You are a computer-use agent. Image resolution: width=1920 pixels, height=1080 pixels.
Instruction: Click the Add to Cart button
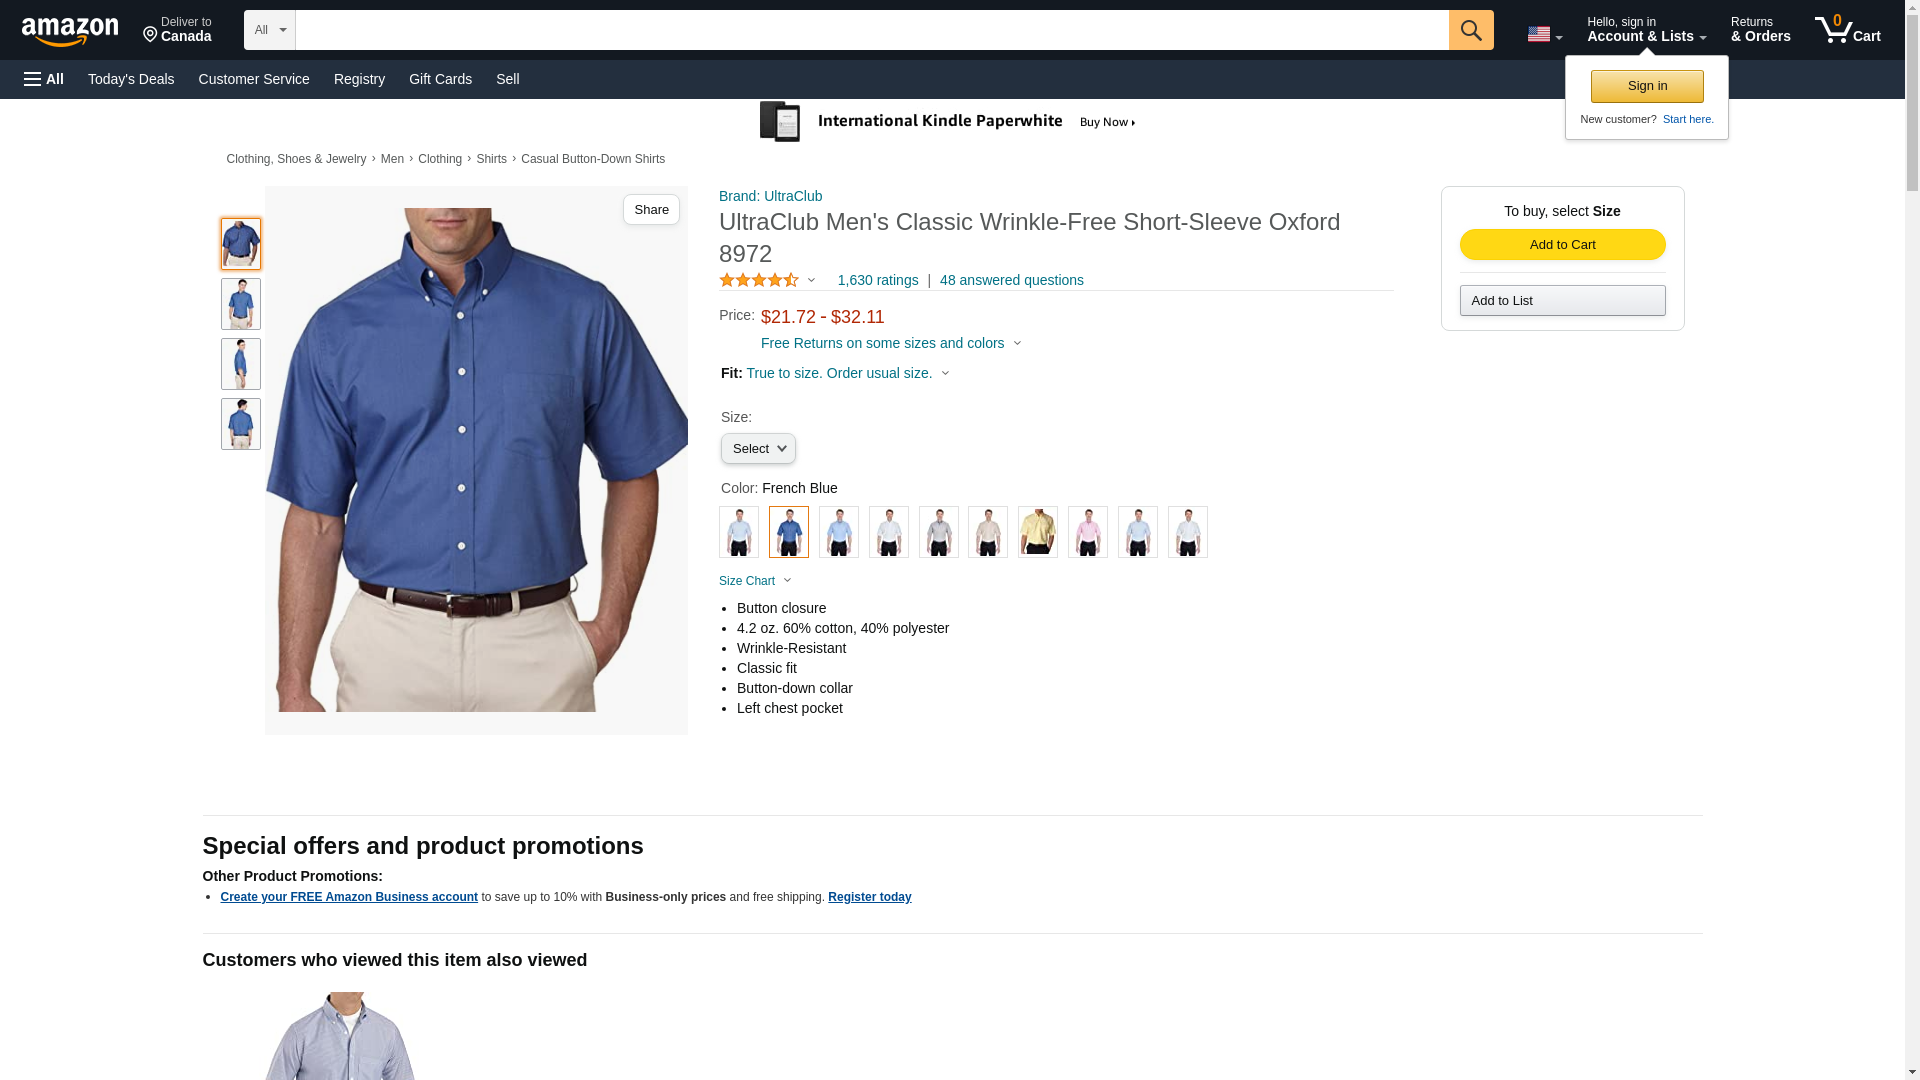[1562, 245]
